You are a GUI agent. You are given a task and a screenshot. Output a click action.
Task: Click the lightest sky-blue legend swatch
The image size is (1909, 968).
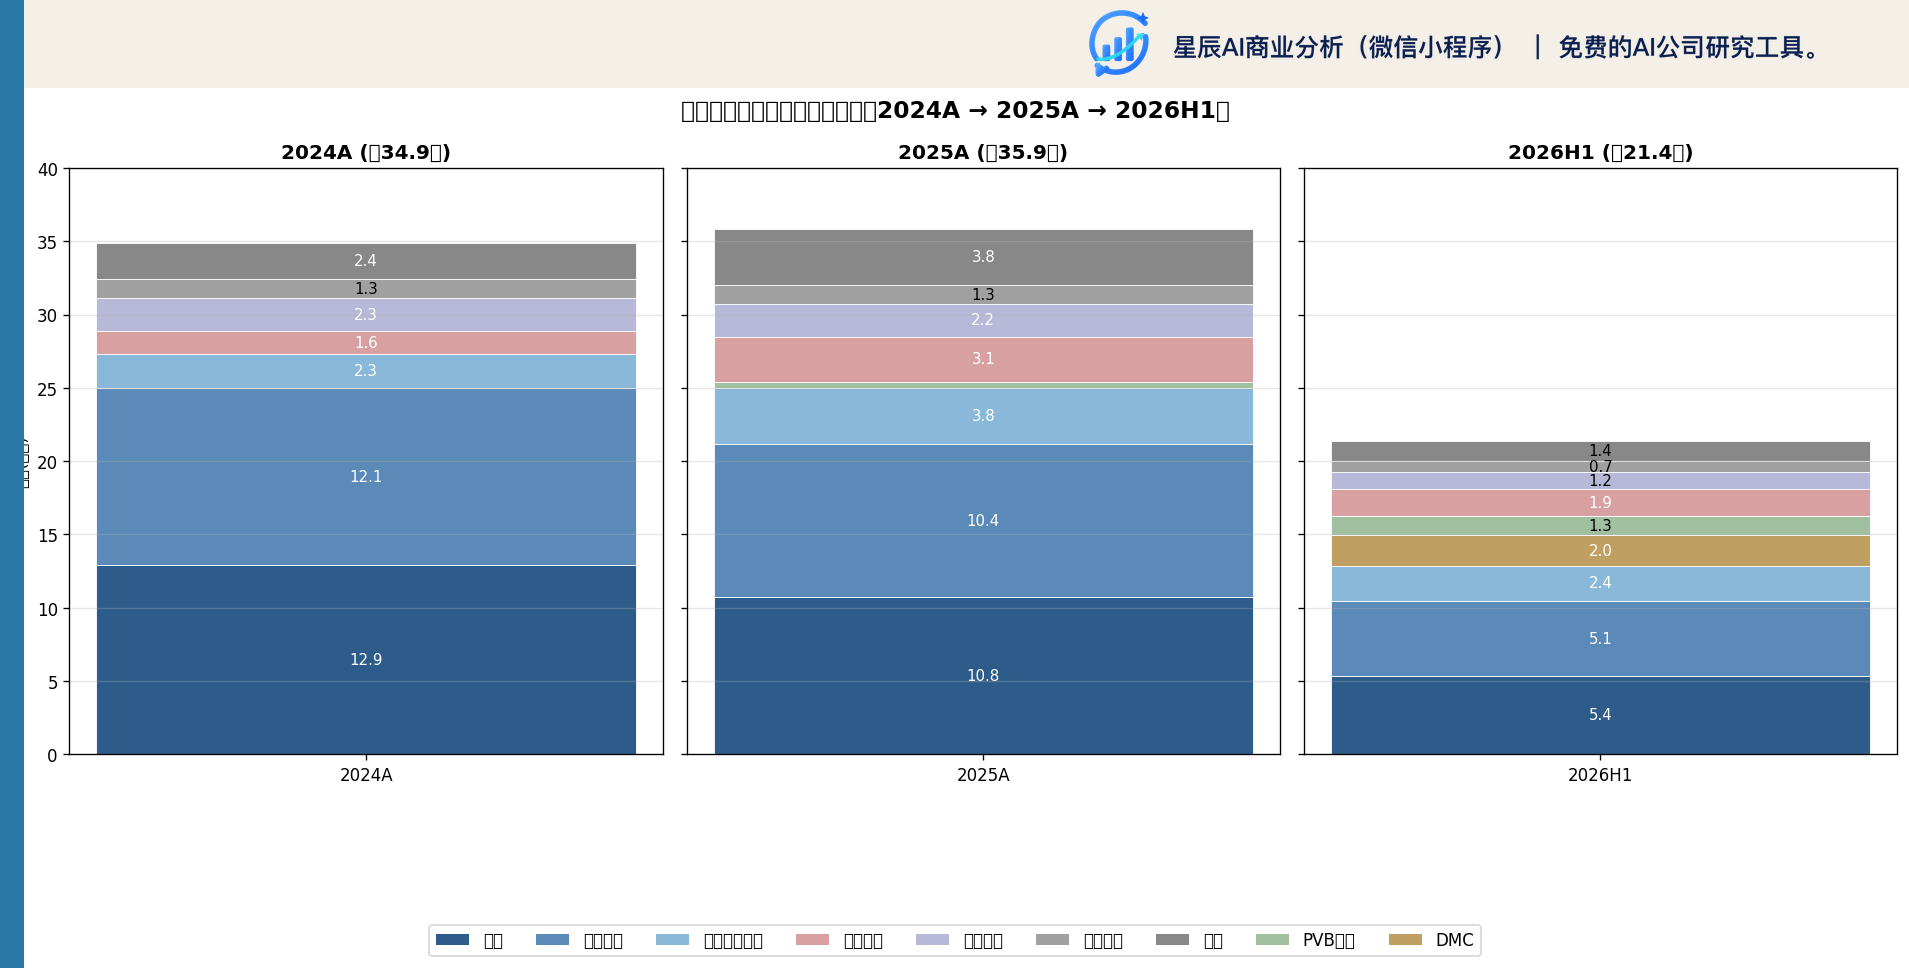click(x=672, y=940)
